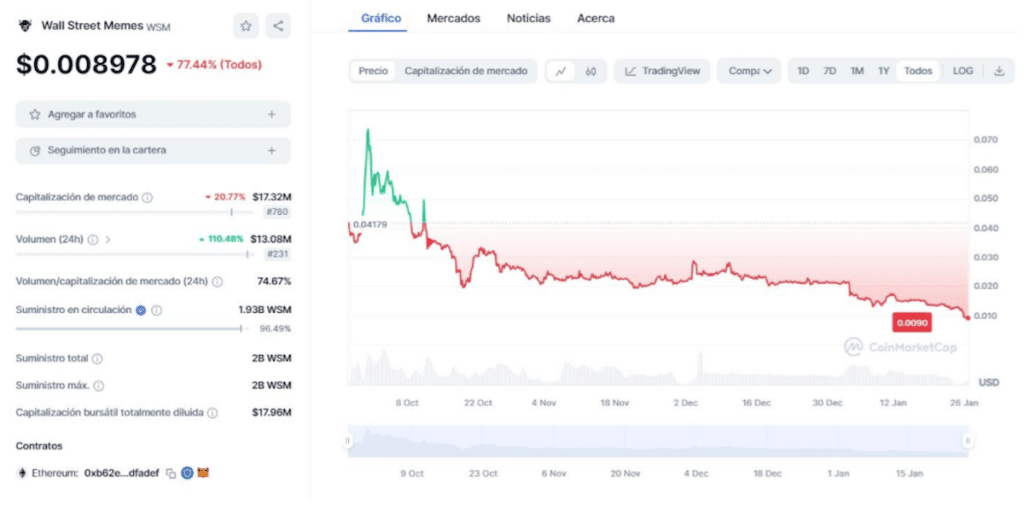This screenshot has height=505, width=1024.
Task: Download chart data icon
Action: [x=999, y=71]
